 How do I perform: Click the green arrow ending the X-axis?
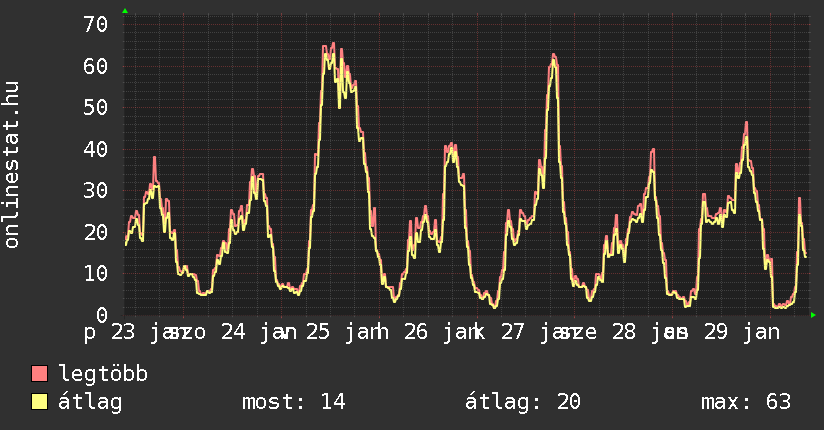(813, 315)
